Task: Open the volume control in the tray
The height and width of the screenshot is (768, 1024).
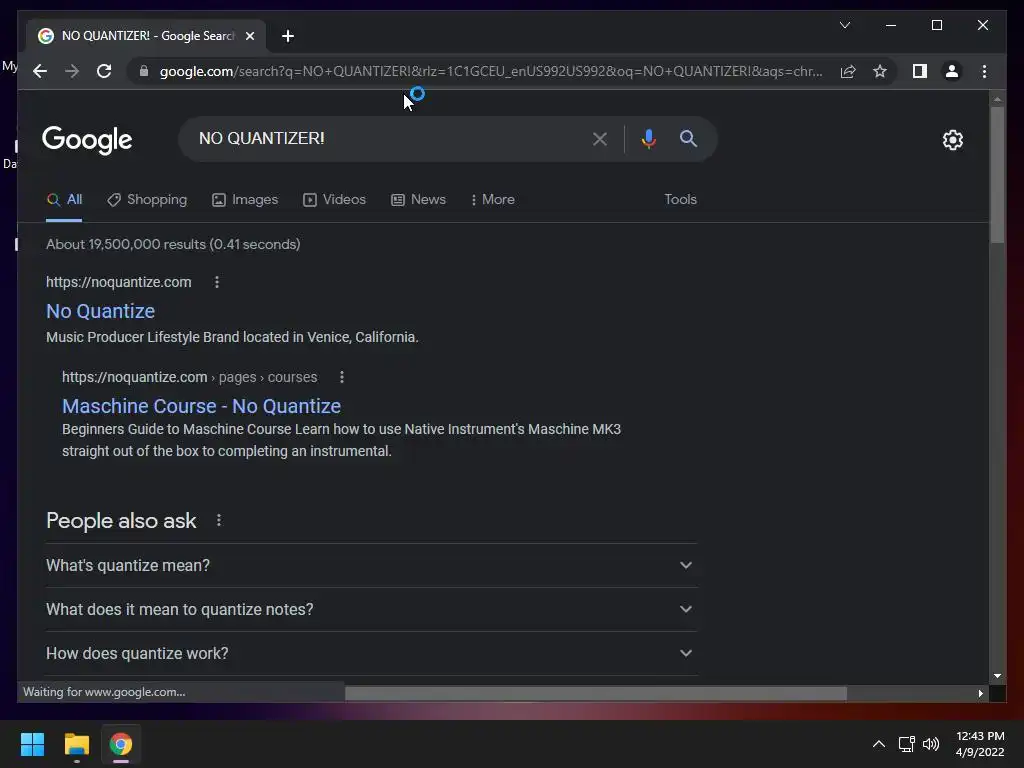Action: 931,744
